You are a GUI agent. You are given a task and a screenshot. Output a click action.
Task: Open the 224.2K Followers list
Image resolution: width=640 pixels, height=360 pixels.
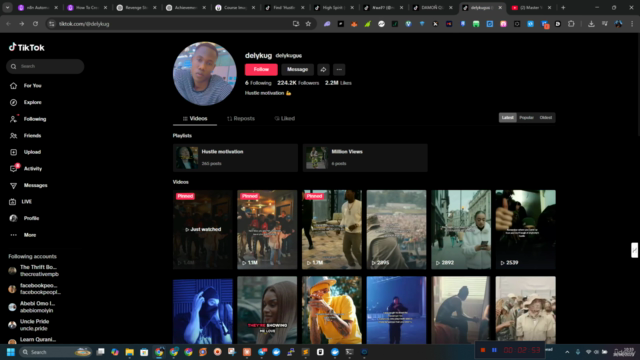pos(298,83)
